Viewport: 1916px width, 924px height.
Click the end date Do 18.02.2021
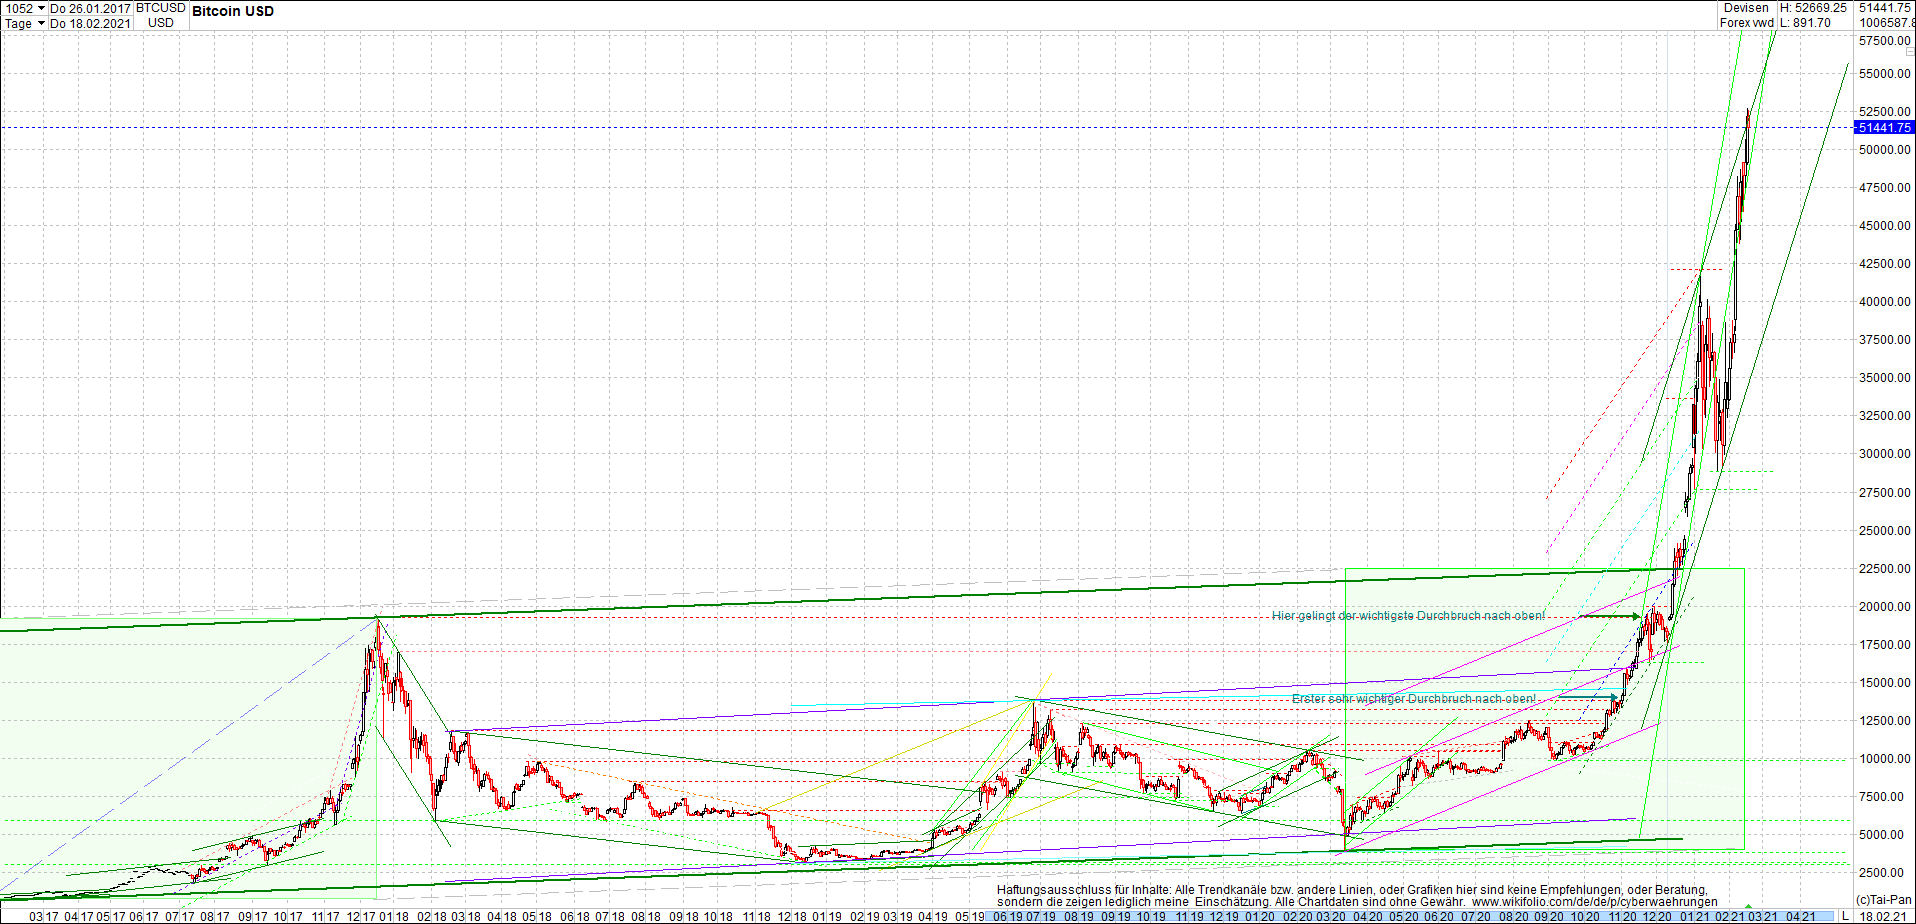point(90,23)
